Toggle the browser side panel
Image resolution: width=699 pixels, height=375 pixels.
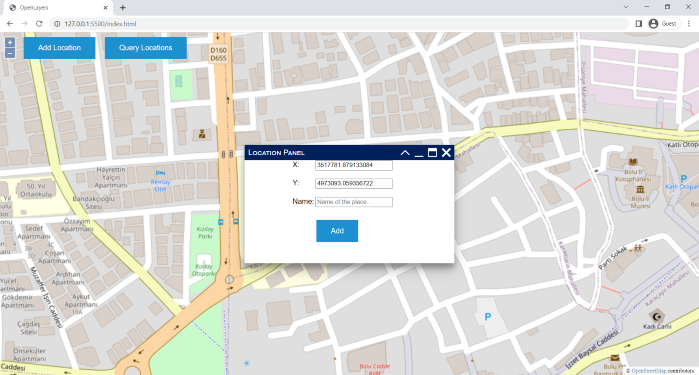pos(638,24)
